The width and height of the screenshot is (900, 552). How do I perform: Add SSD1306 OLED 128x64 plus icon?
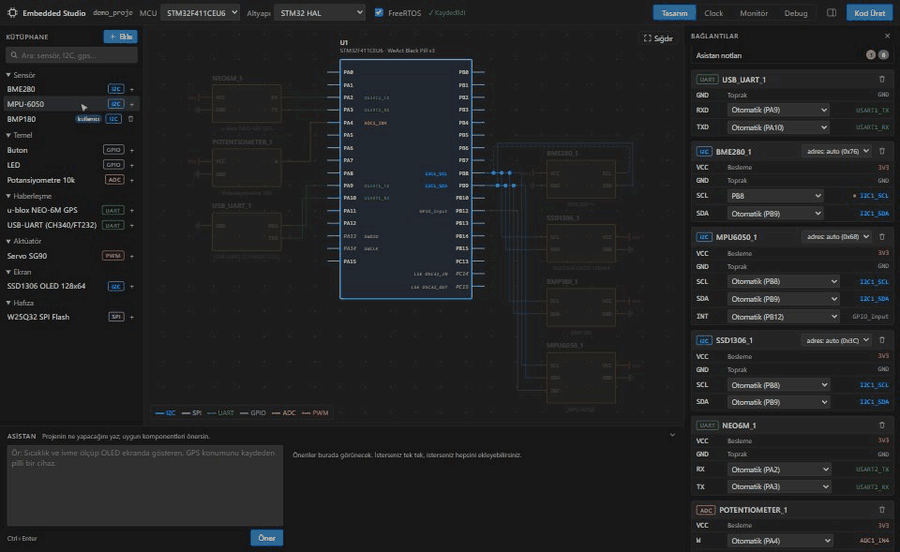pyautogui.click(x=132, y=286)
